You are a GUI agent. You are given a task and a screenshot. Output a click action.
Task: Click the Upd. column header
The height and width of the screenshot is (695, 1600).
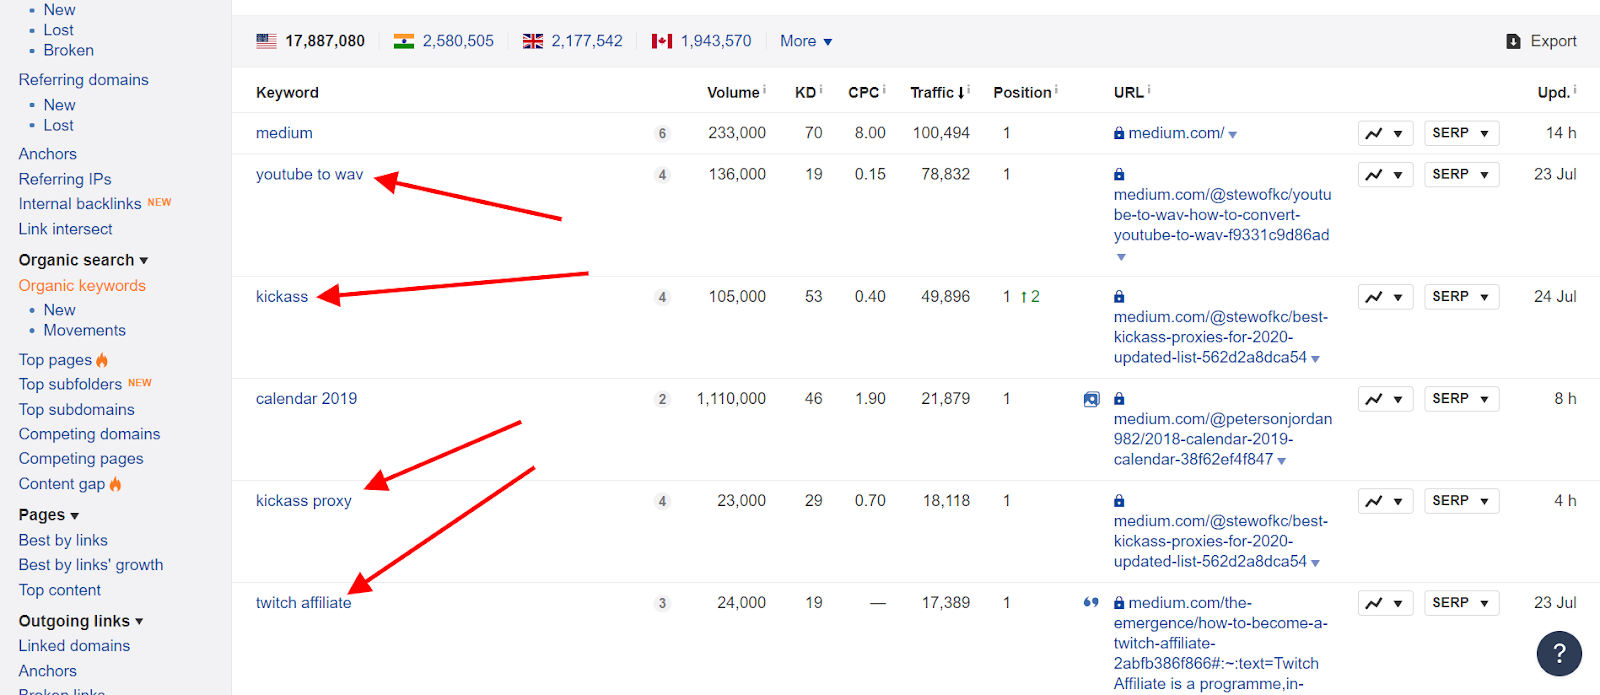tap(1553, 92)
